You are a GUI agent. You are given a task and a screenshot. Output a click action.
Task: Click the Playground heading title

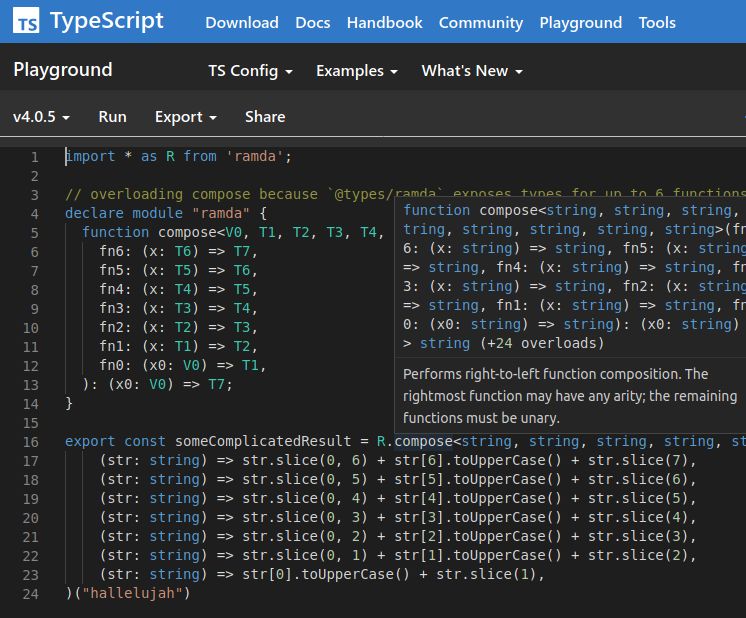coord(63,70)
